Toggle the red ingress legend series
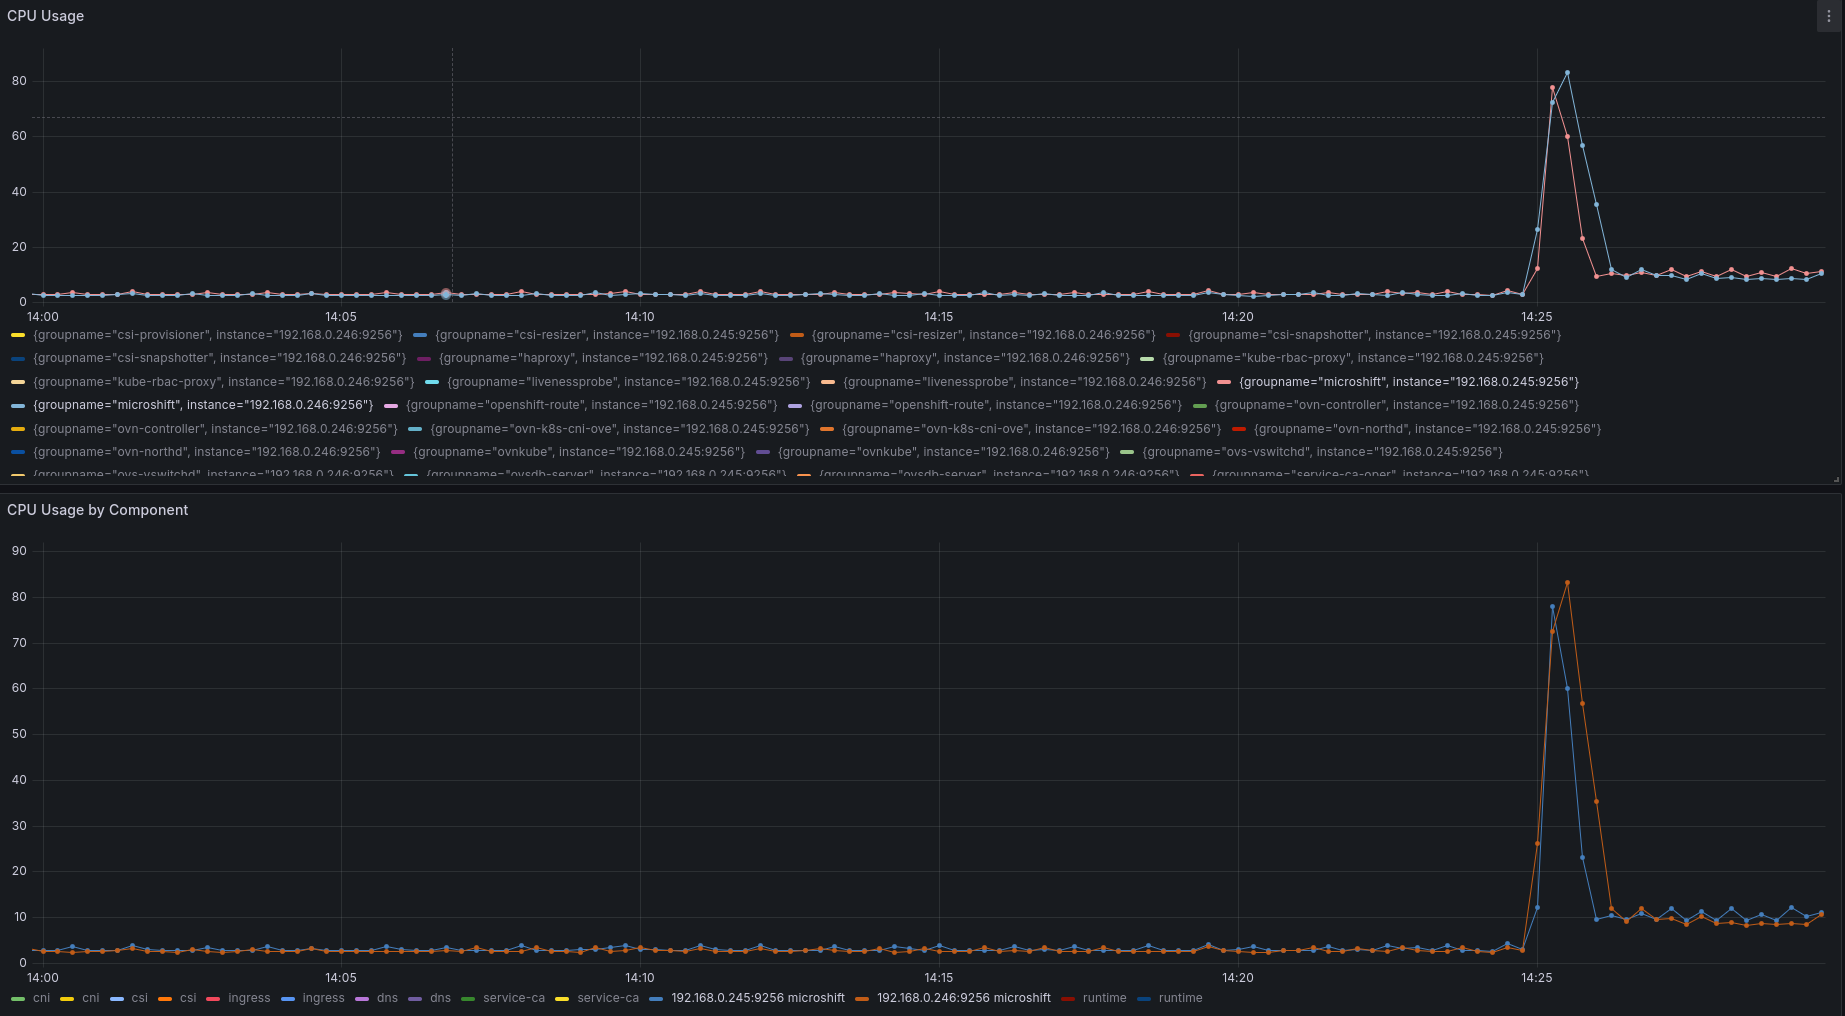Screen dimensions: 1845x1016 (249, 998)
